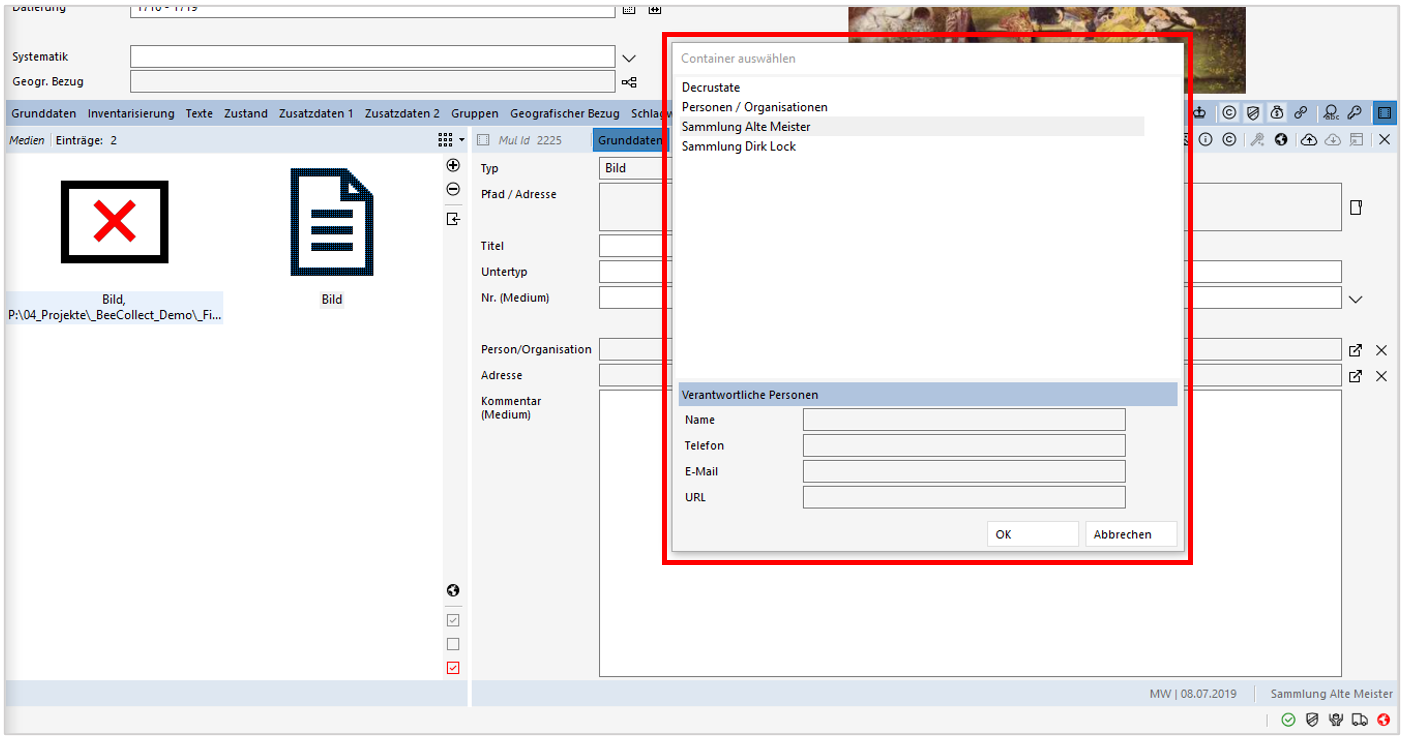This screenshot has width=1405, height=740.
Task: Toggle the empty checkbox under the media list
Action: coord(453,644)
